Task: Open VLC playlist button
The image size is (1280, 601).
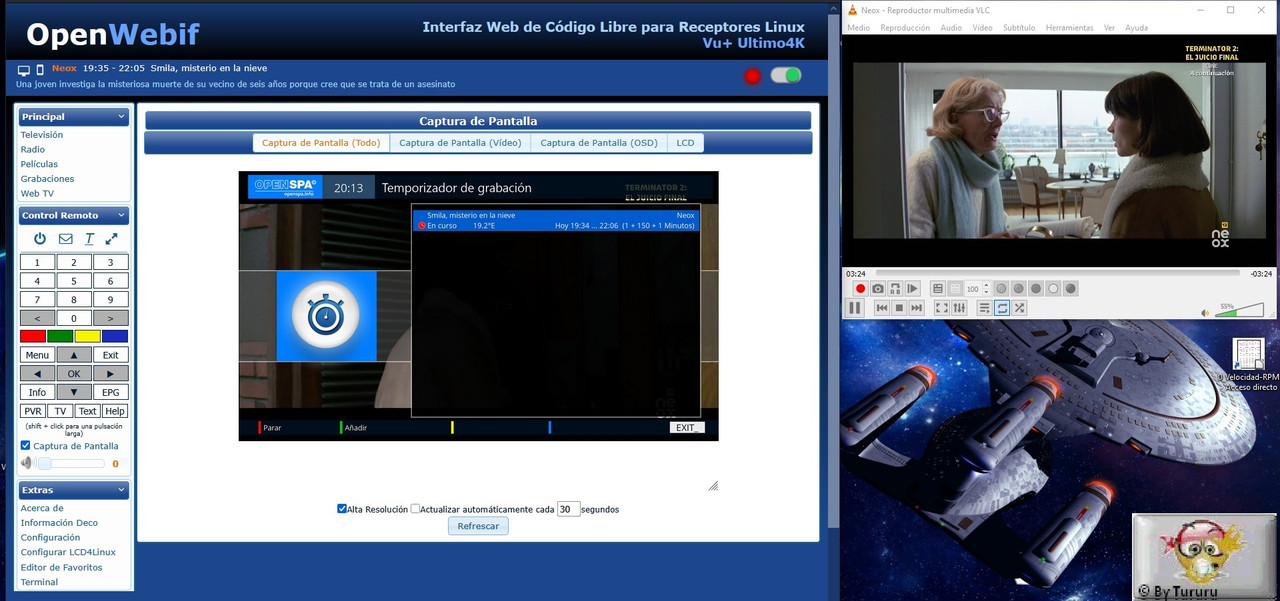Action: point(985,308)
